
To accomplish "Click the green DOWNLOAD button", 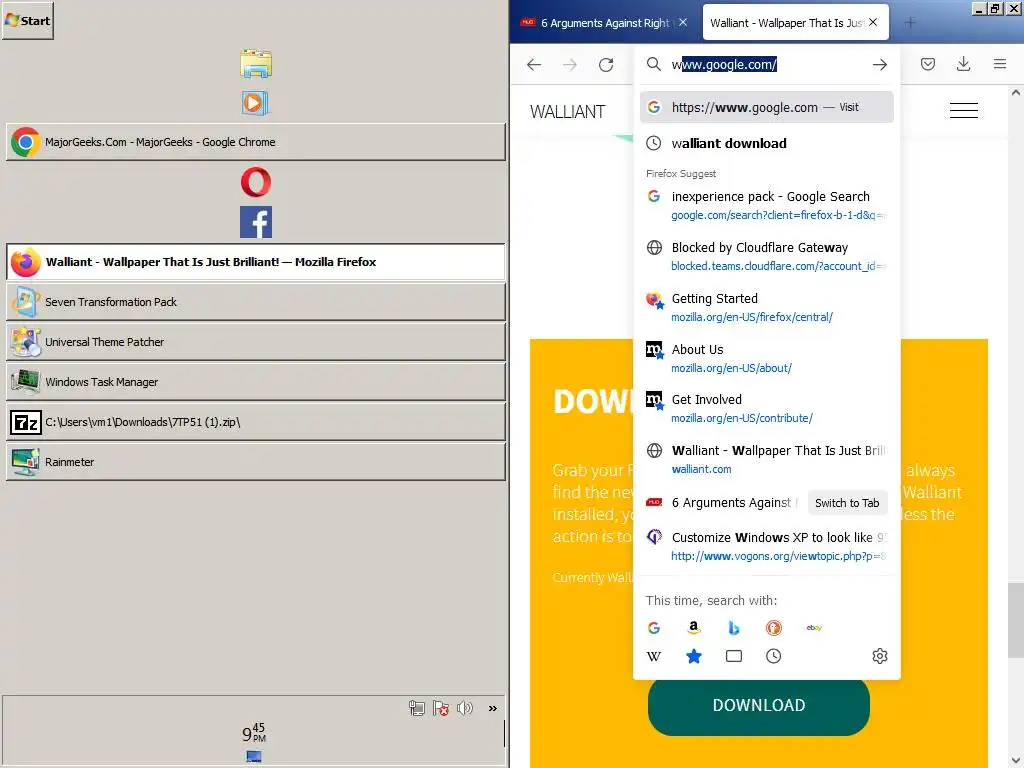I will coord(759,705).
